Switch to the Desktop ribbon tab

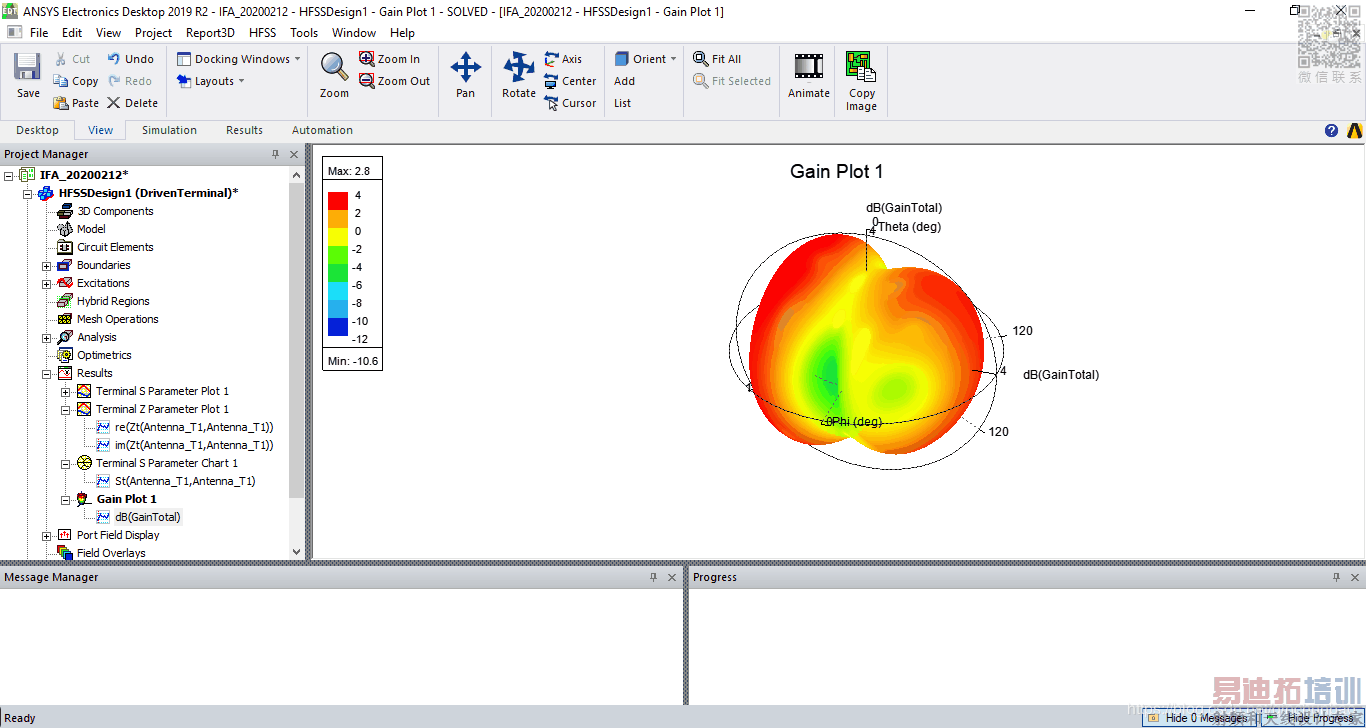pyautogui.click(x=38, y=130)
